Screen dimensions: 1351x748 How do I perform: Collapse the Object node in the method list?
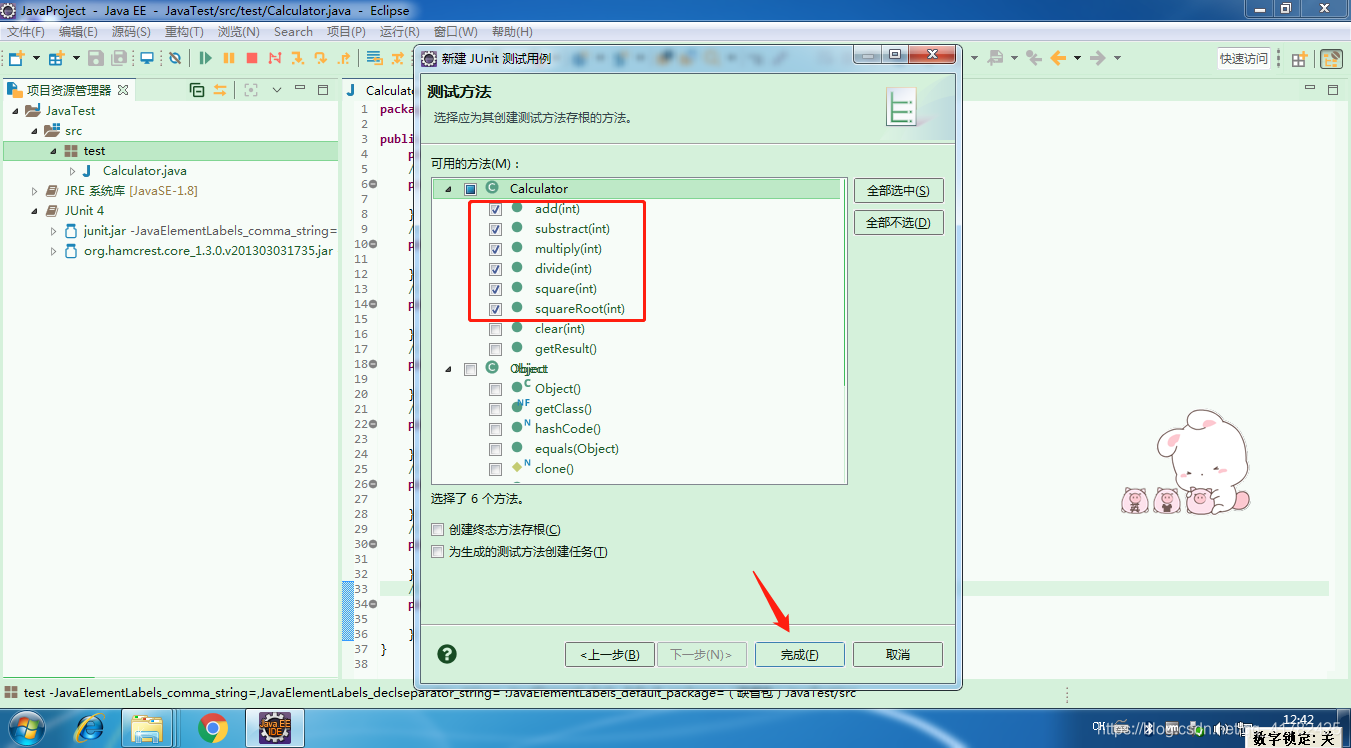(449, 369)
